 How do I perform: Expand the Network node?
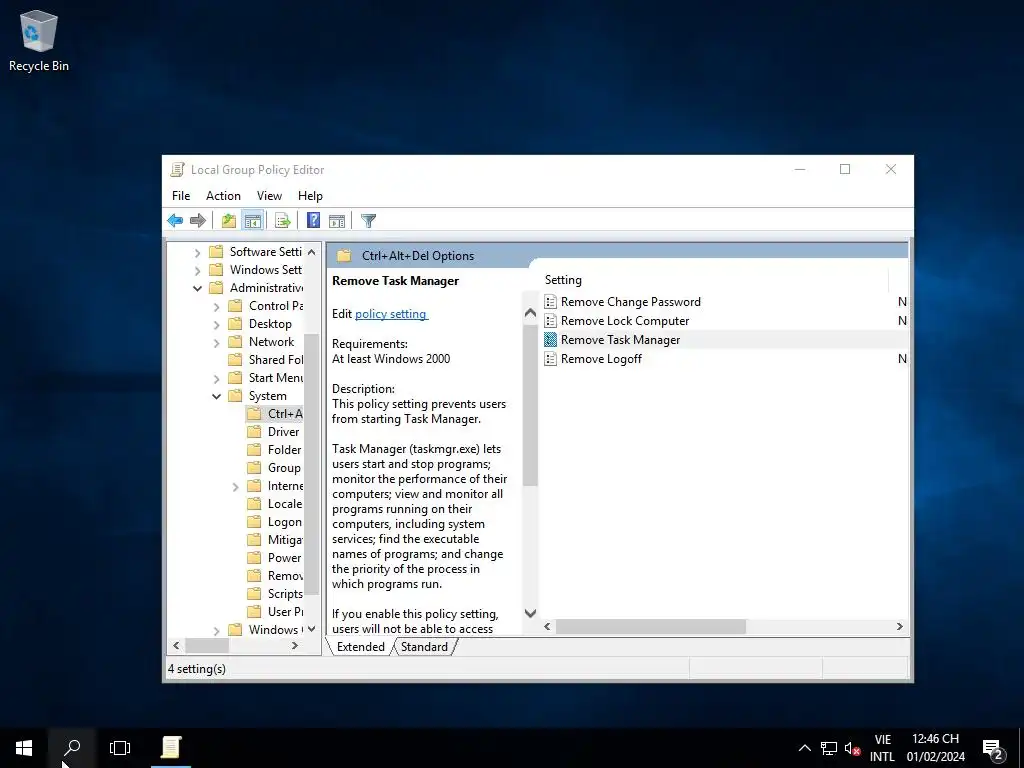tap(216, 342)
